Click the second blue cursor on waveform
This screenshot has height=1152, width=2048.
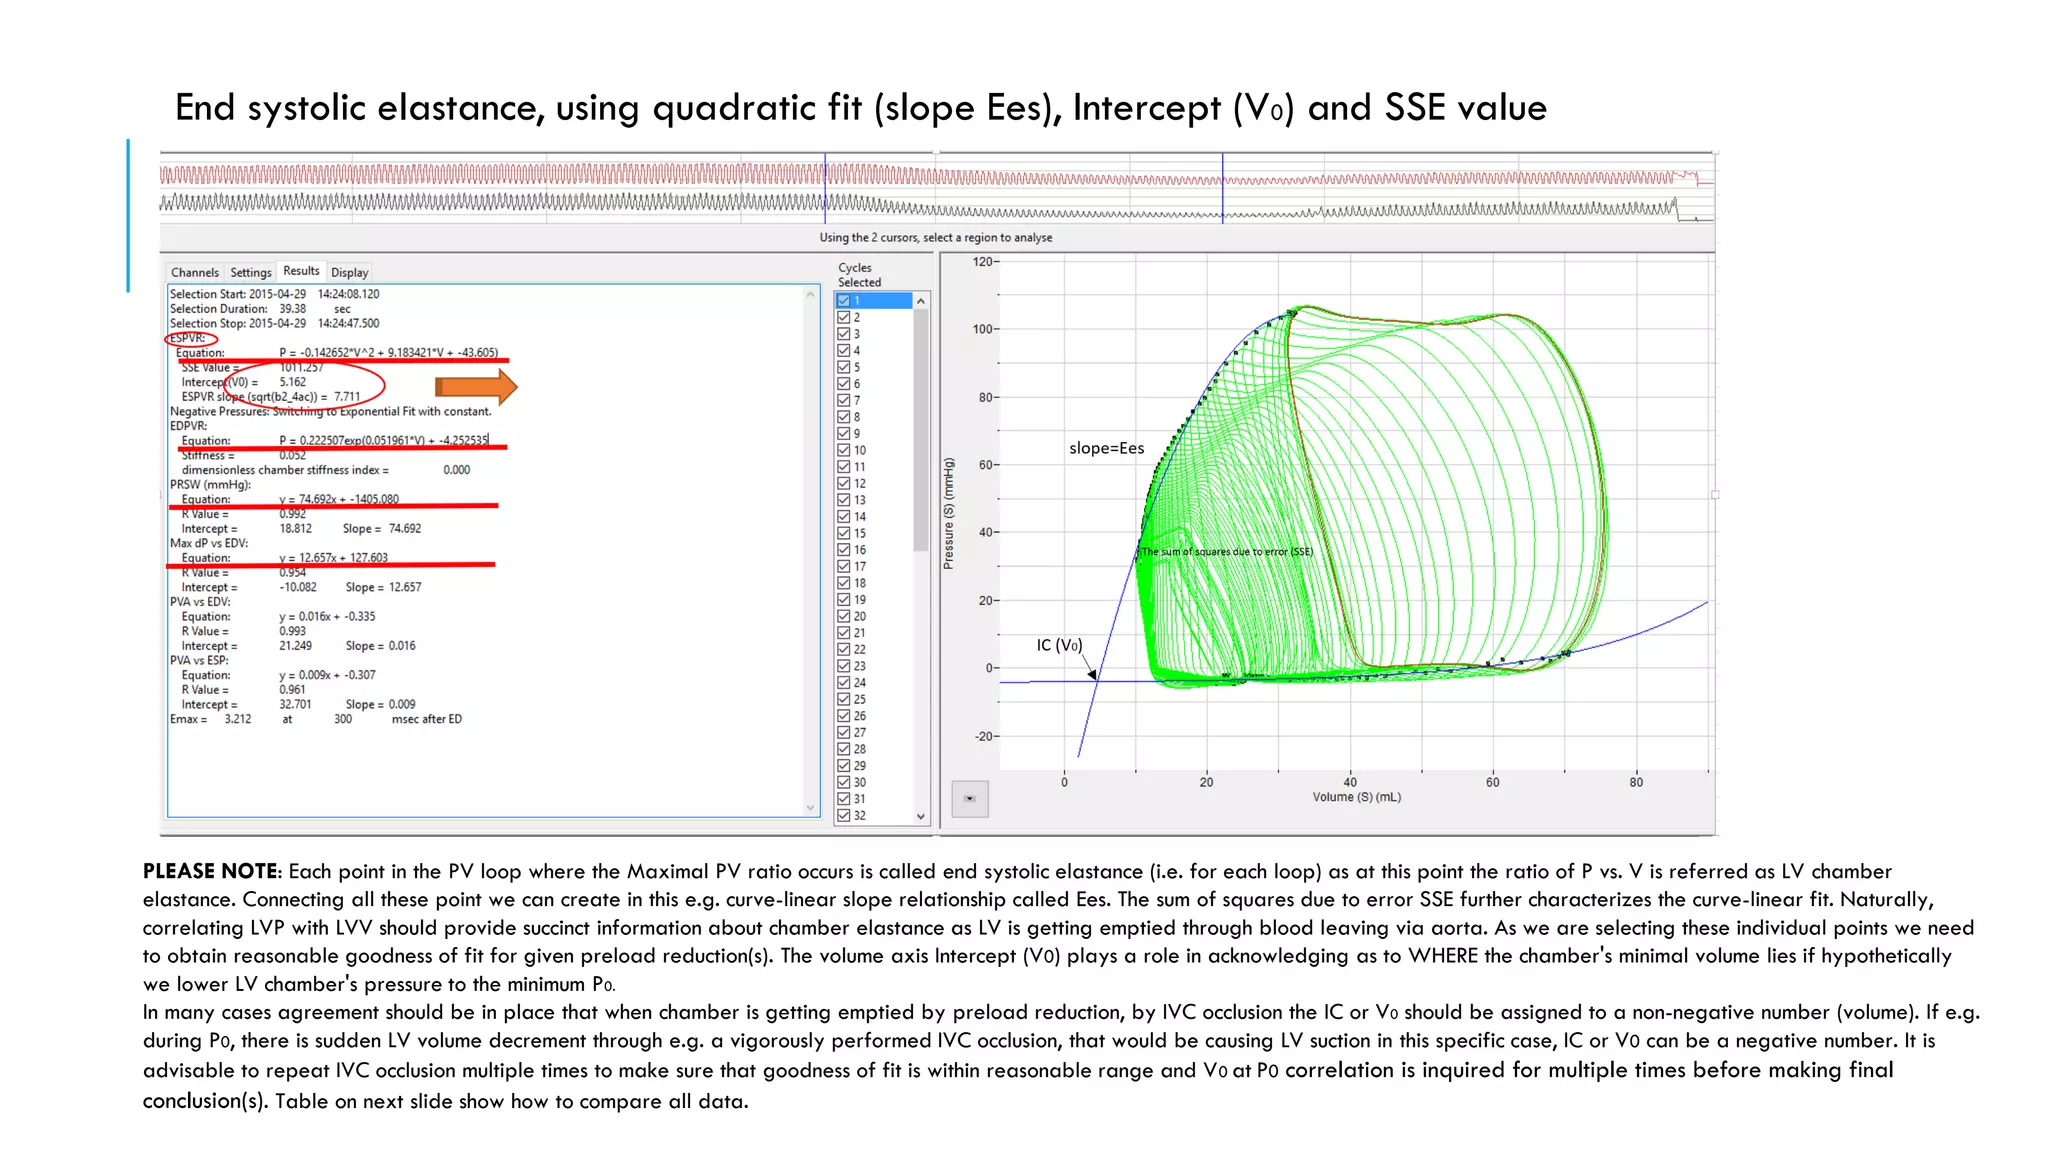tap(1222, 190)
